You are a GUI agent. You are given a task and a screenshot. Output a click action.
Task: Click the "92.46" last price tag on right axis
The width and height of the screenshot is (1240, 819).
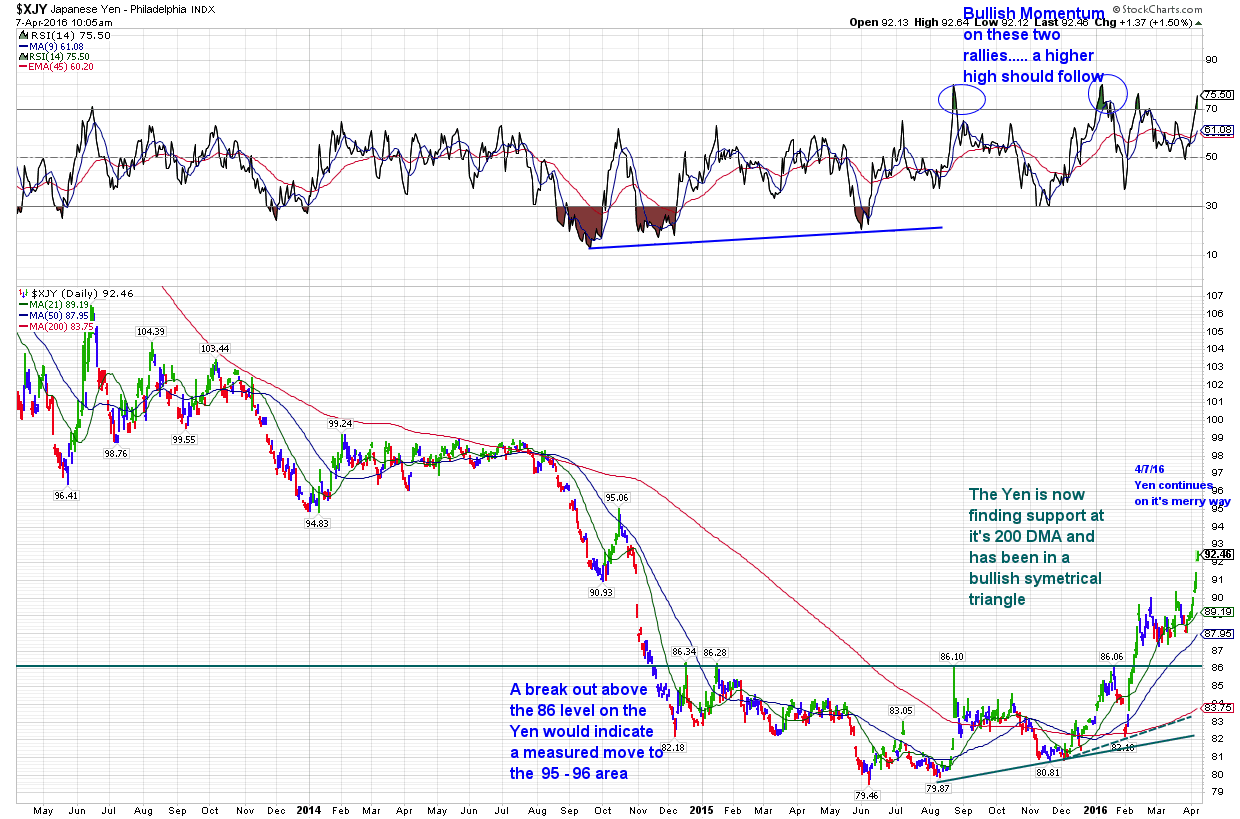pyautogui.click(x=1218, y=554)
